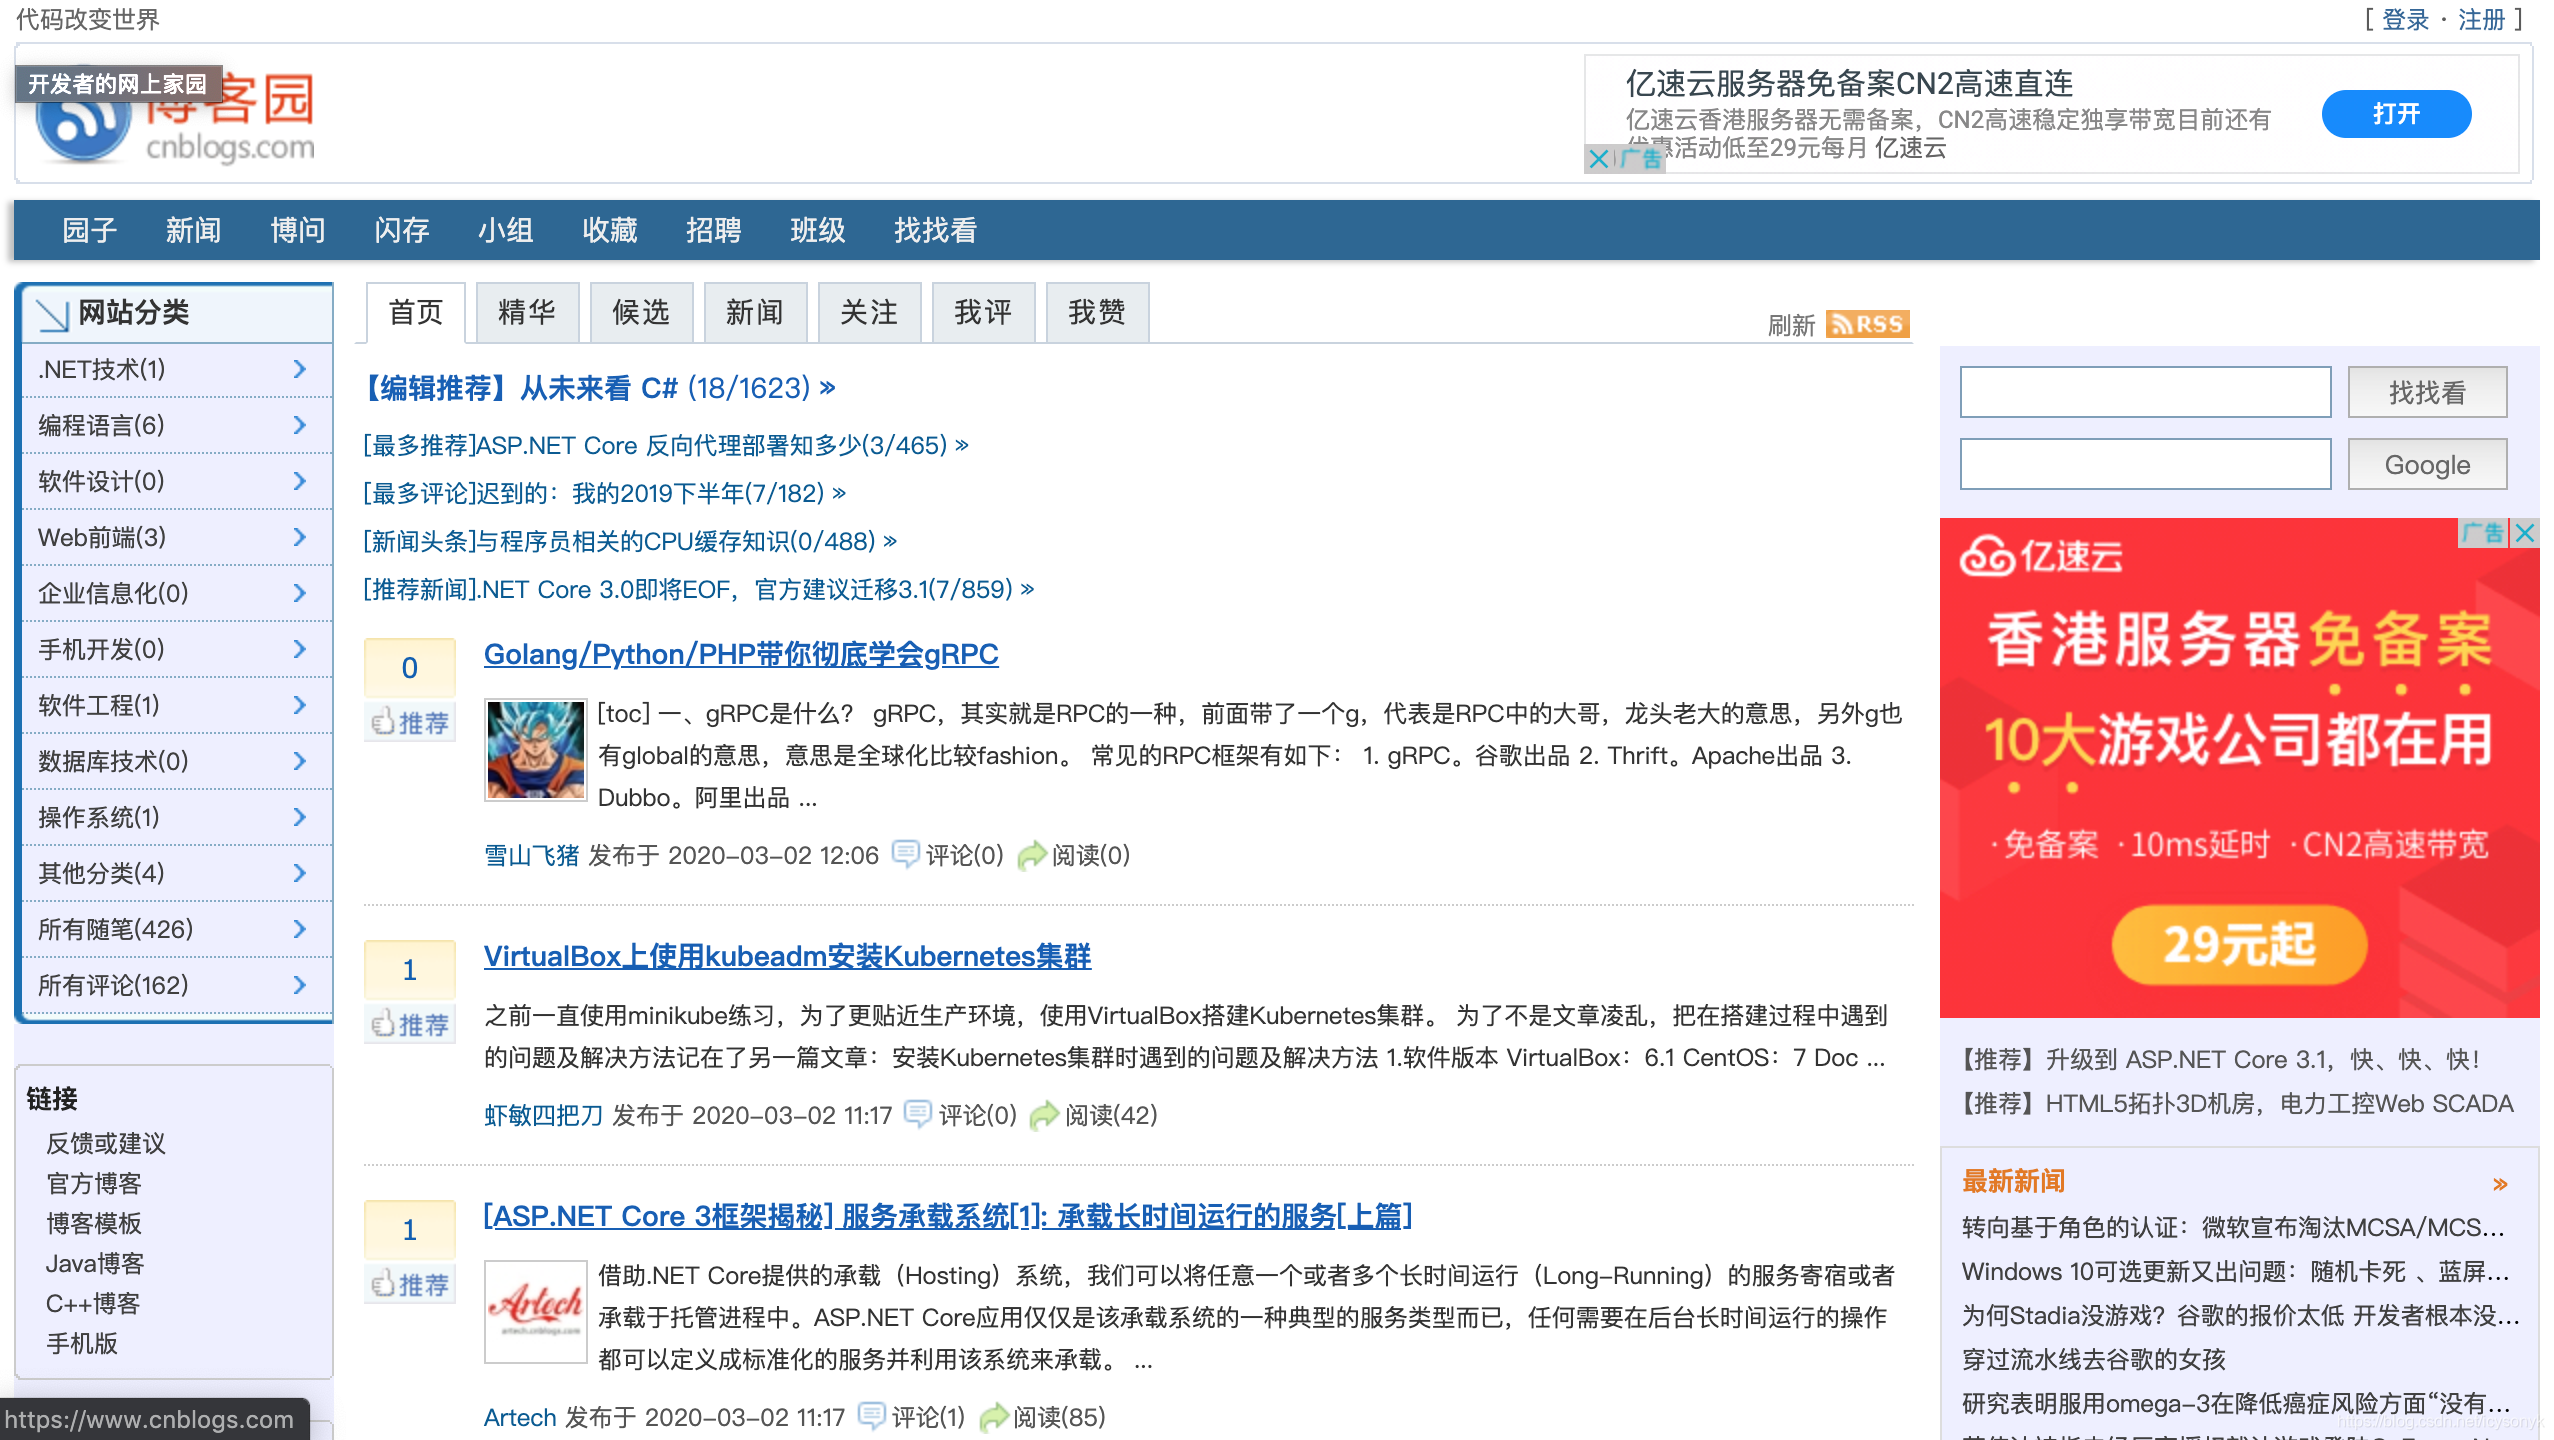Click the blue 打开 ad button
Image resolution: width=2554 pixels, height=1440 pixels.
point(2396,114)
